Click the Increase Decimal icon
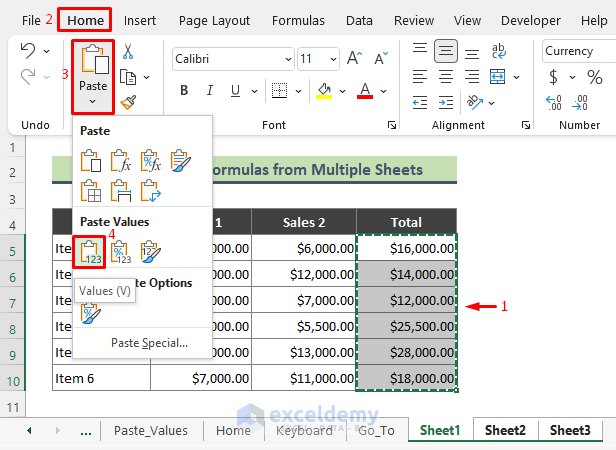616x450 pixels. tap(554, 103)
